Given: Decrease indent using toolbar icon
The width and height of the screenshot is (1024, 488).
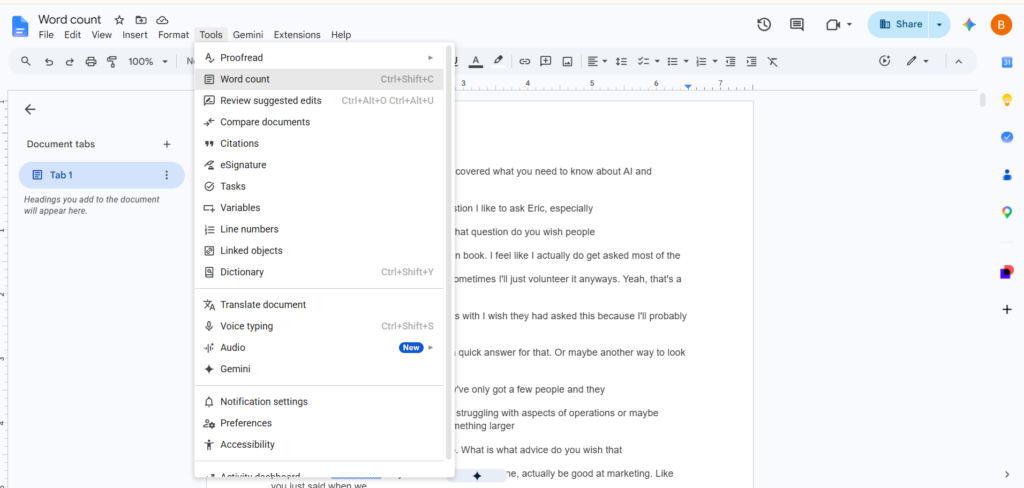Looking at the screenshot, I should pyautogui.click(x=731, y=61).
